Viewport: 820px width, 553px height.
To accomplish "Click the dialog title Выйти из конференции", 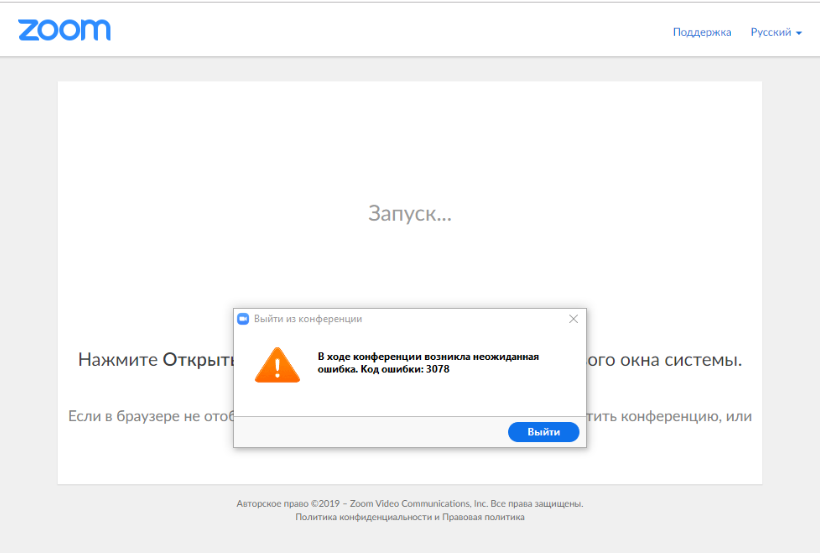I will [x=308, y=319].
